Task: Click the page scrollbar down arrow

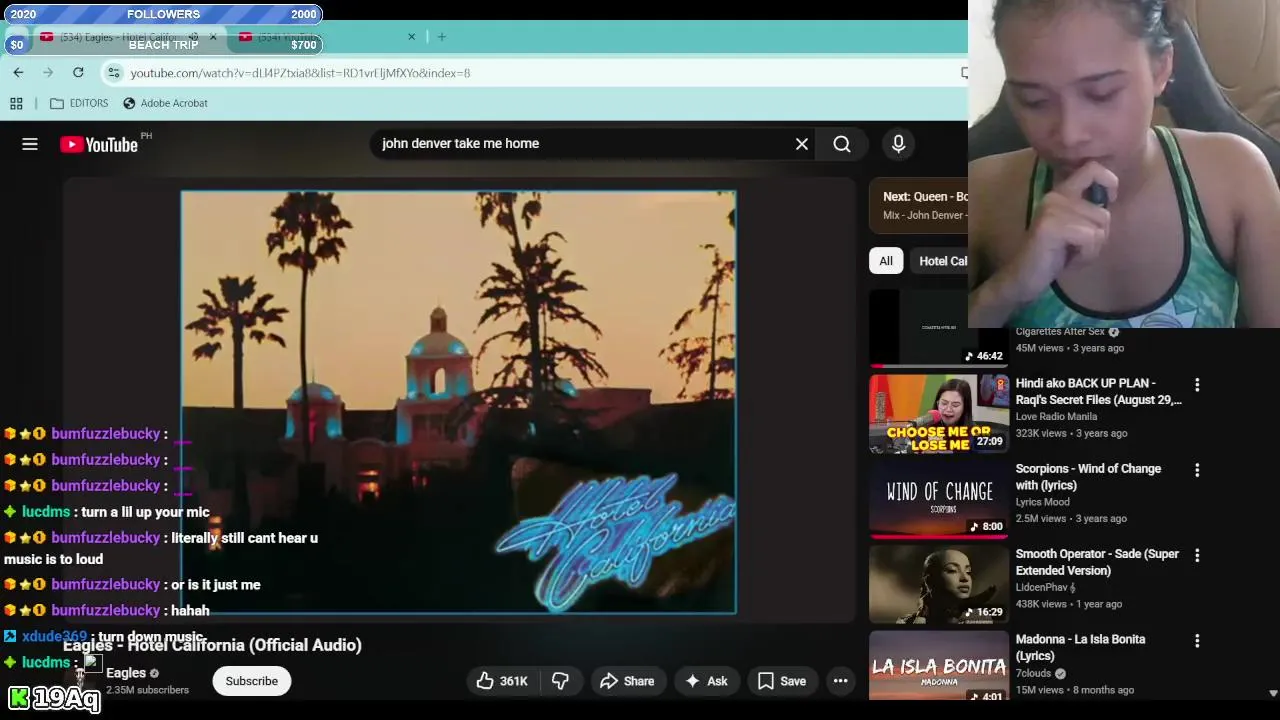Action: 1273,693
